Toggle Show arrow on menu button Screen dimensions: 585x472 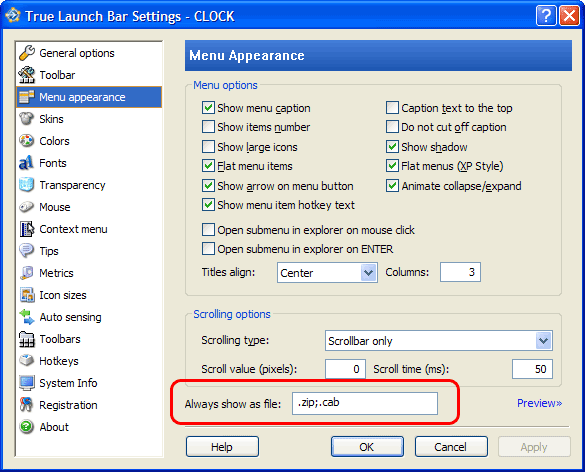(x=208, y=186)
